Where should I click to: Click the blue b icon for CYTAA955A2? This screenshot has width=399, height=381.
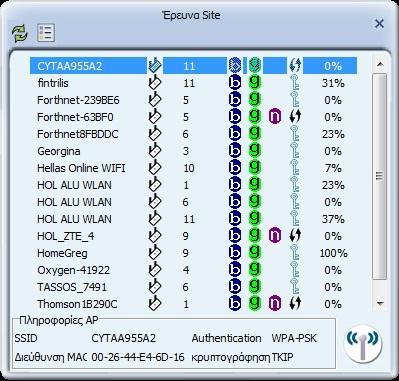pos(235,66)
